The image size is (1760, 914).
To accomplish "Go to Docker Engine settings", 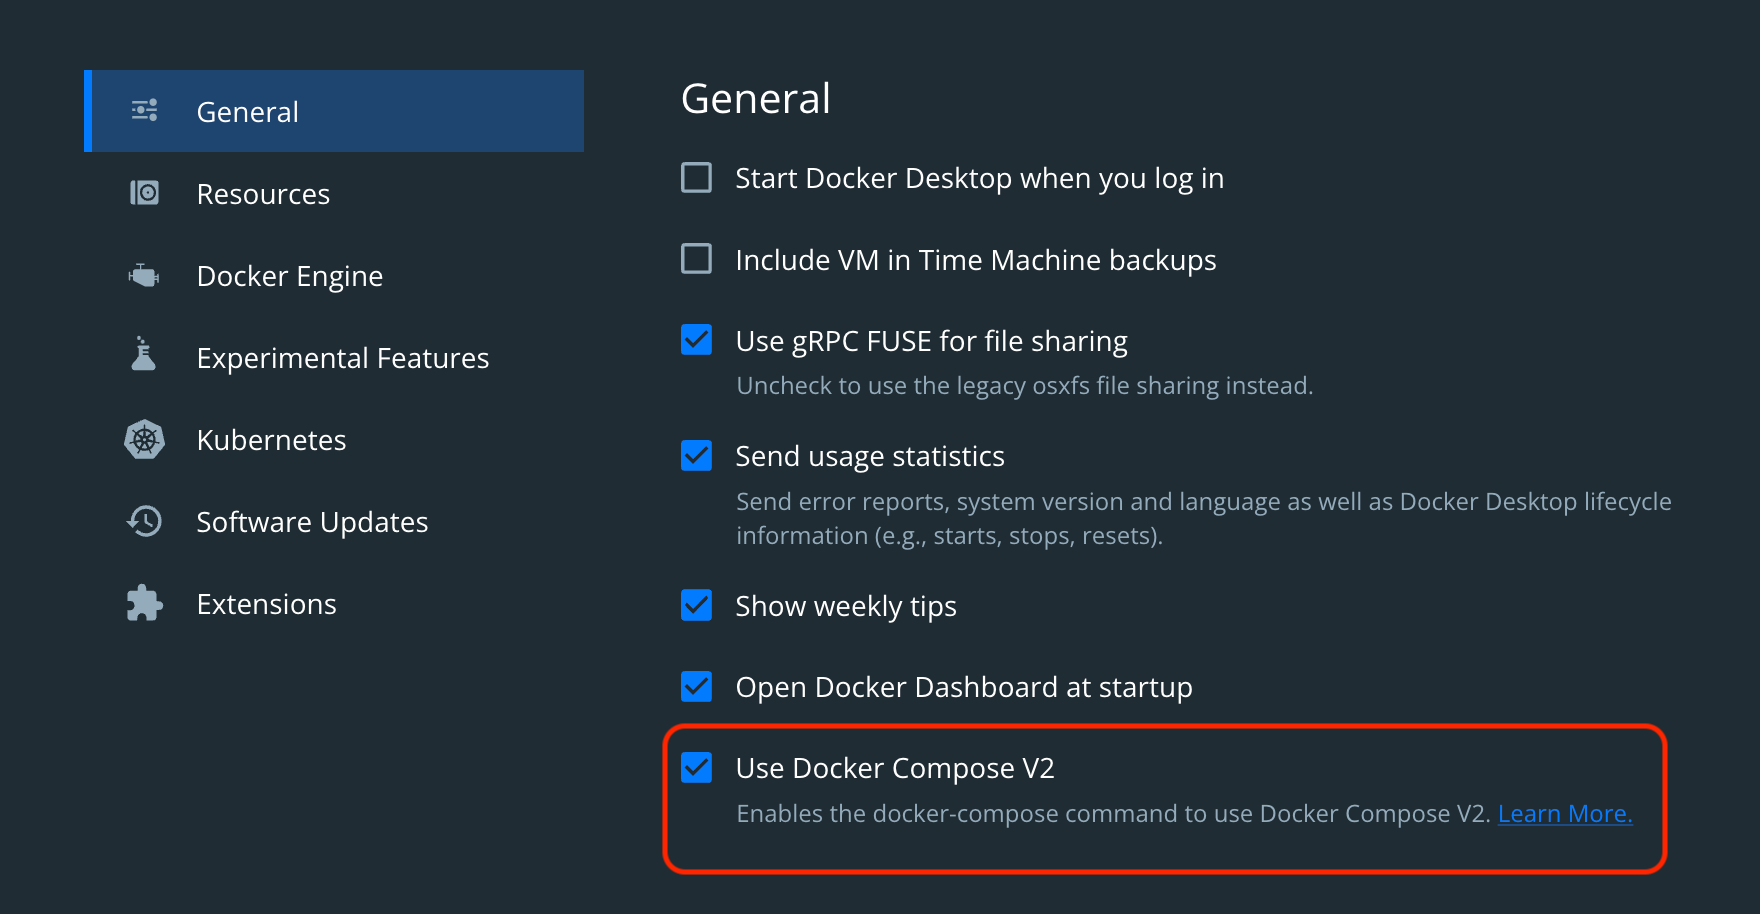I will pyautogui.click(x=334, y=275).
